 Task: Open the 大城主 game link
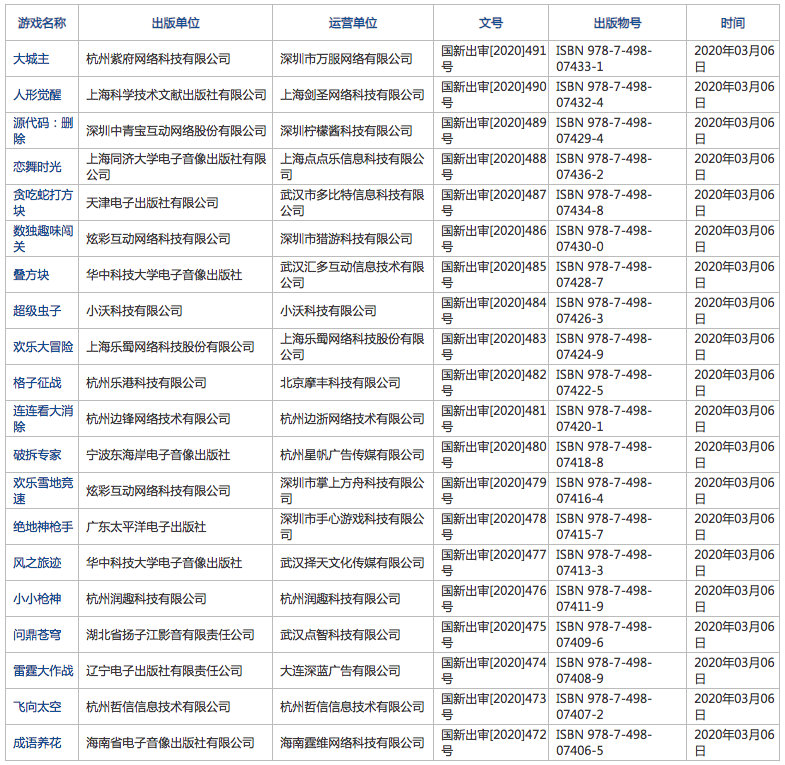(x=31, y=59)
